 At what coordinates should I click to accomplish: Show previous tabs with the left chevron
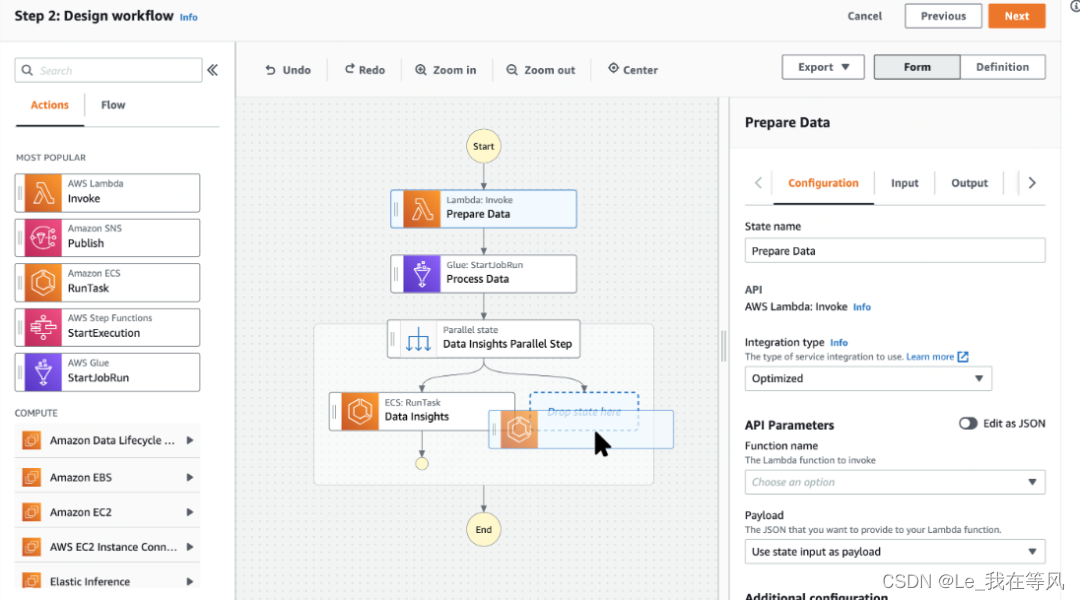(758, 183)
